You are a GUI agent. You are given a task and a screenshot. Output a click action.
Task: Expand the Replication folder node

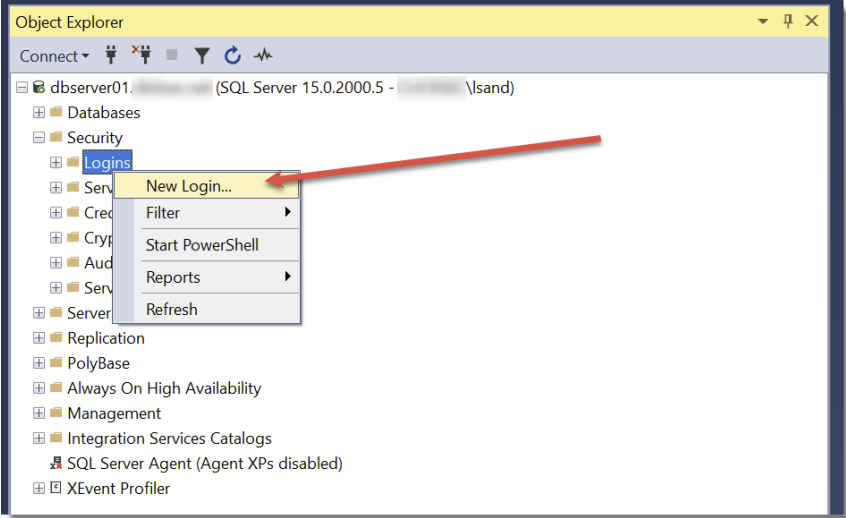[39, 338]
